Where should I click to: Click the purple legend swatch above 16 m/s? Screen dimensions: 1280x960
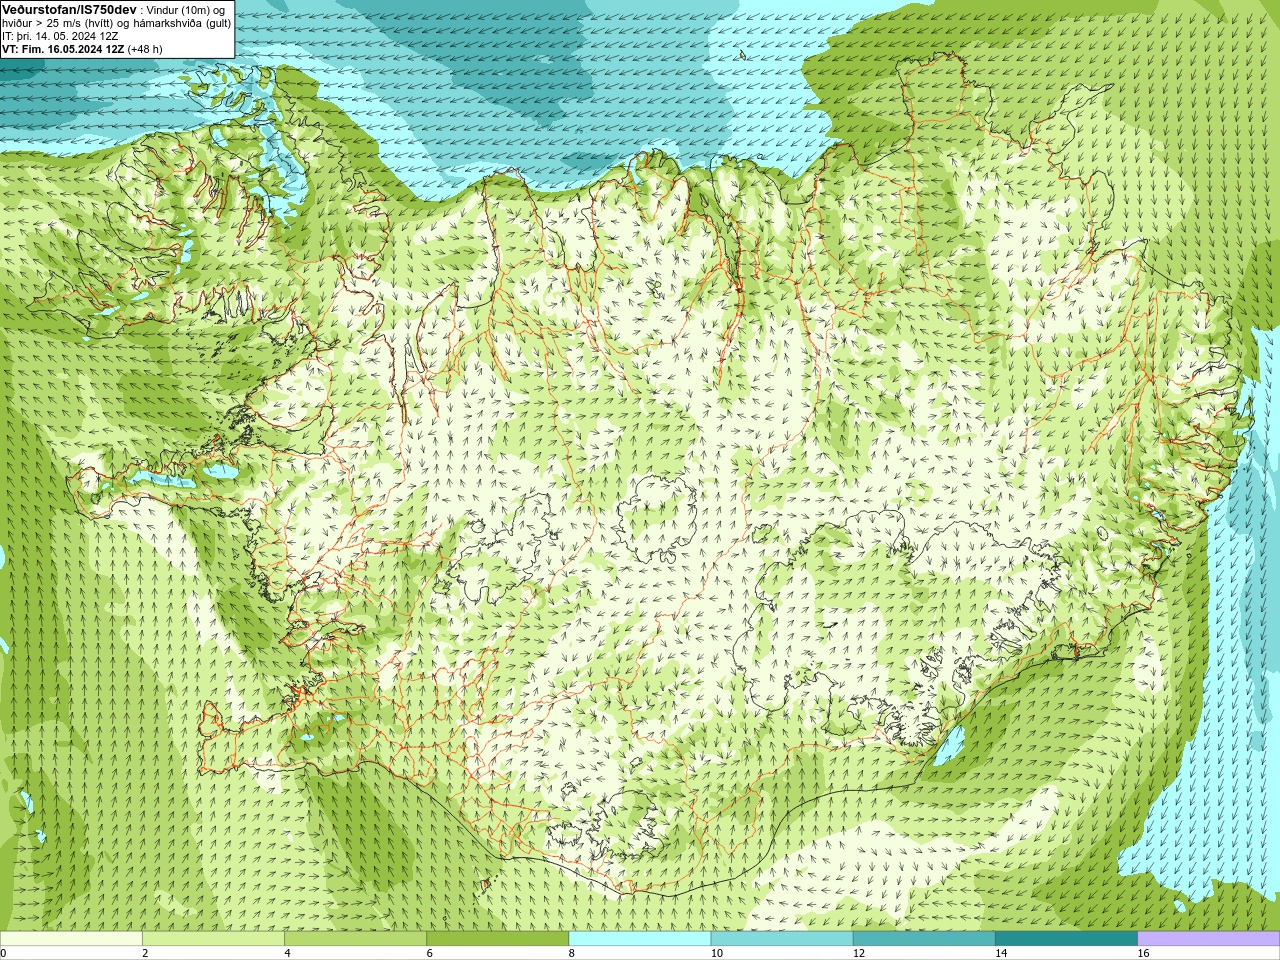(1209, 939)
